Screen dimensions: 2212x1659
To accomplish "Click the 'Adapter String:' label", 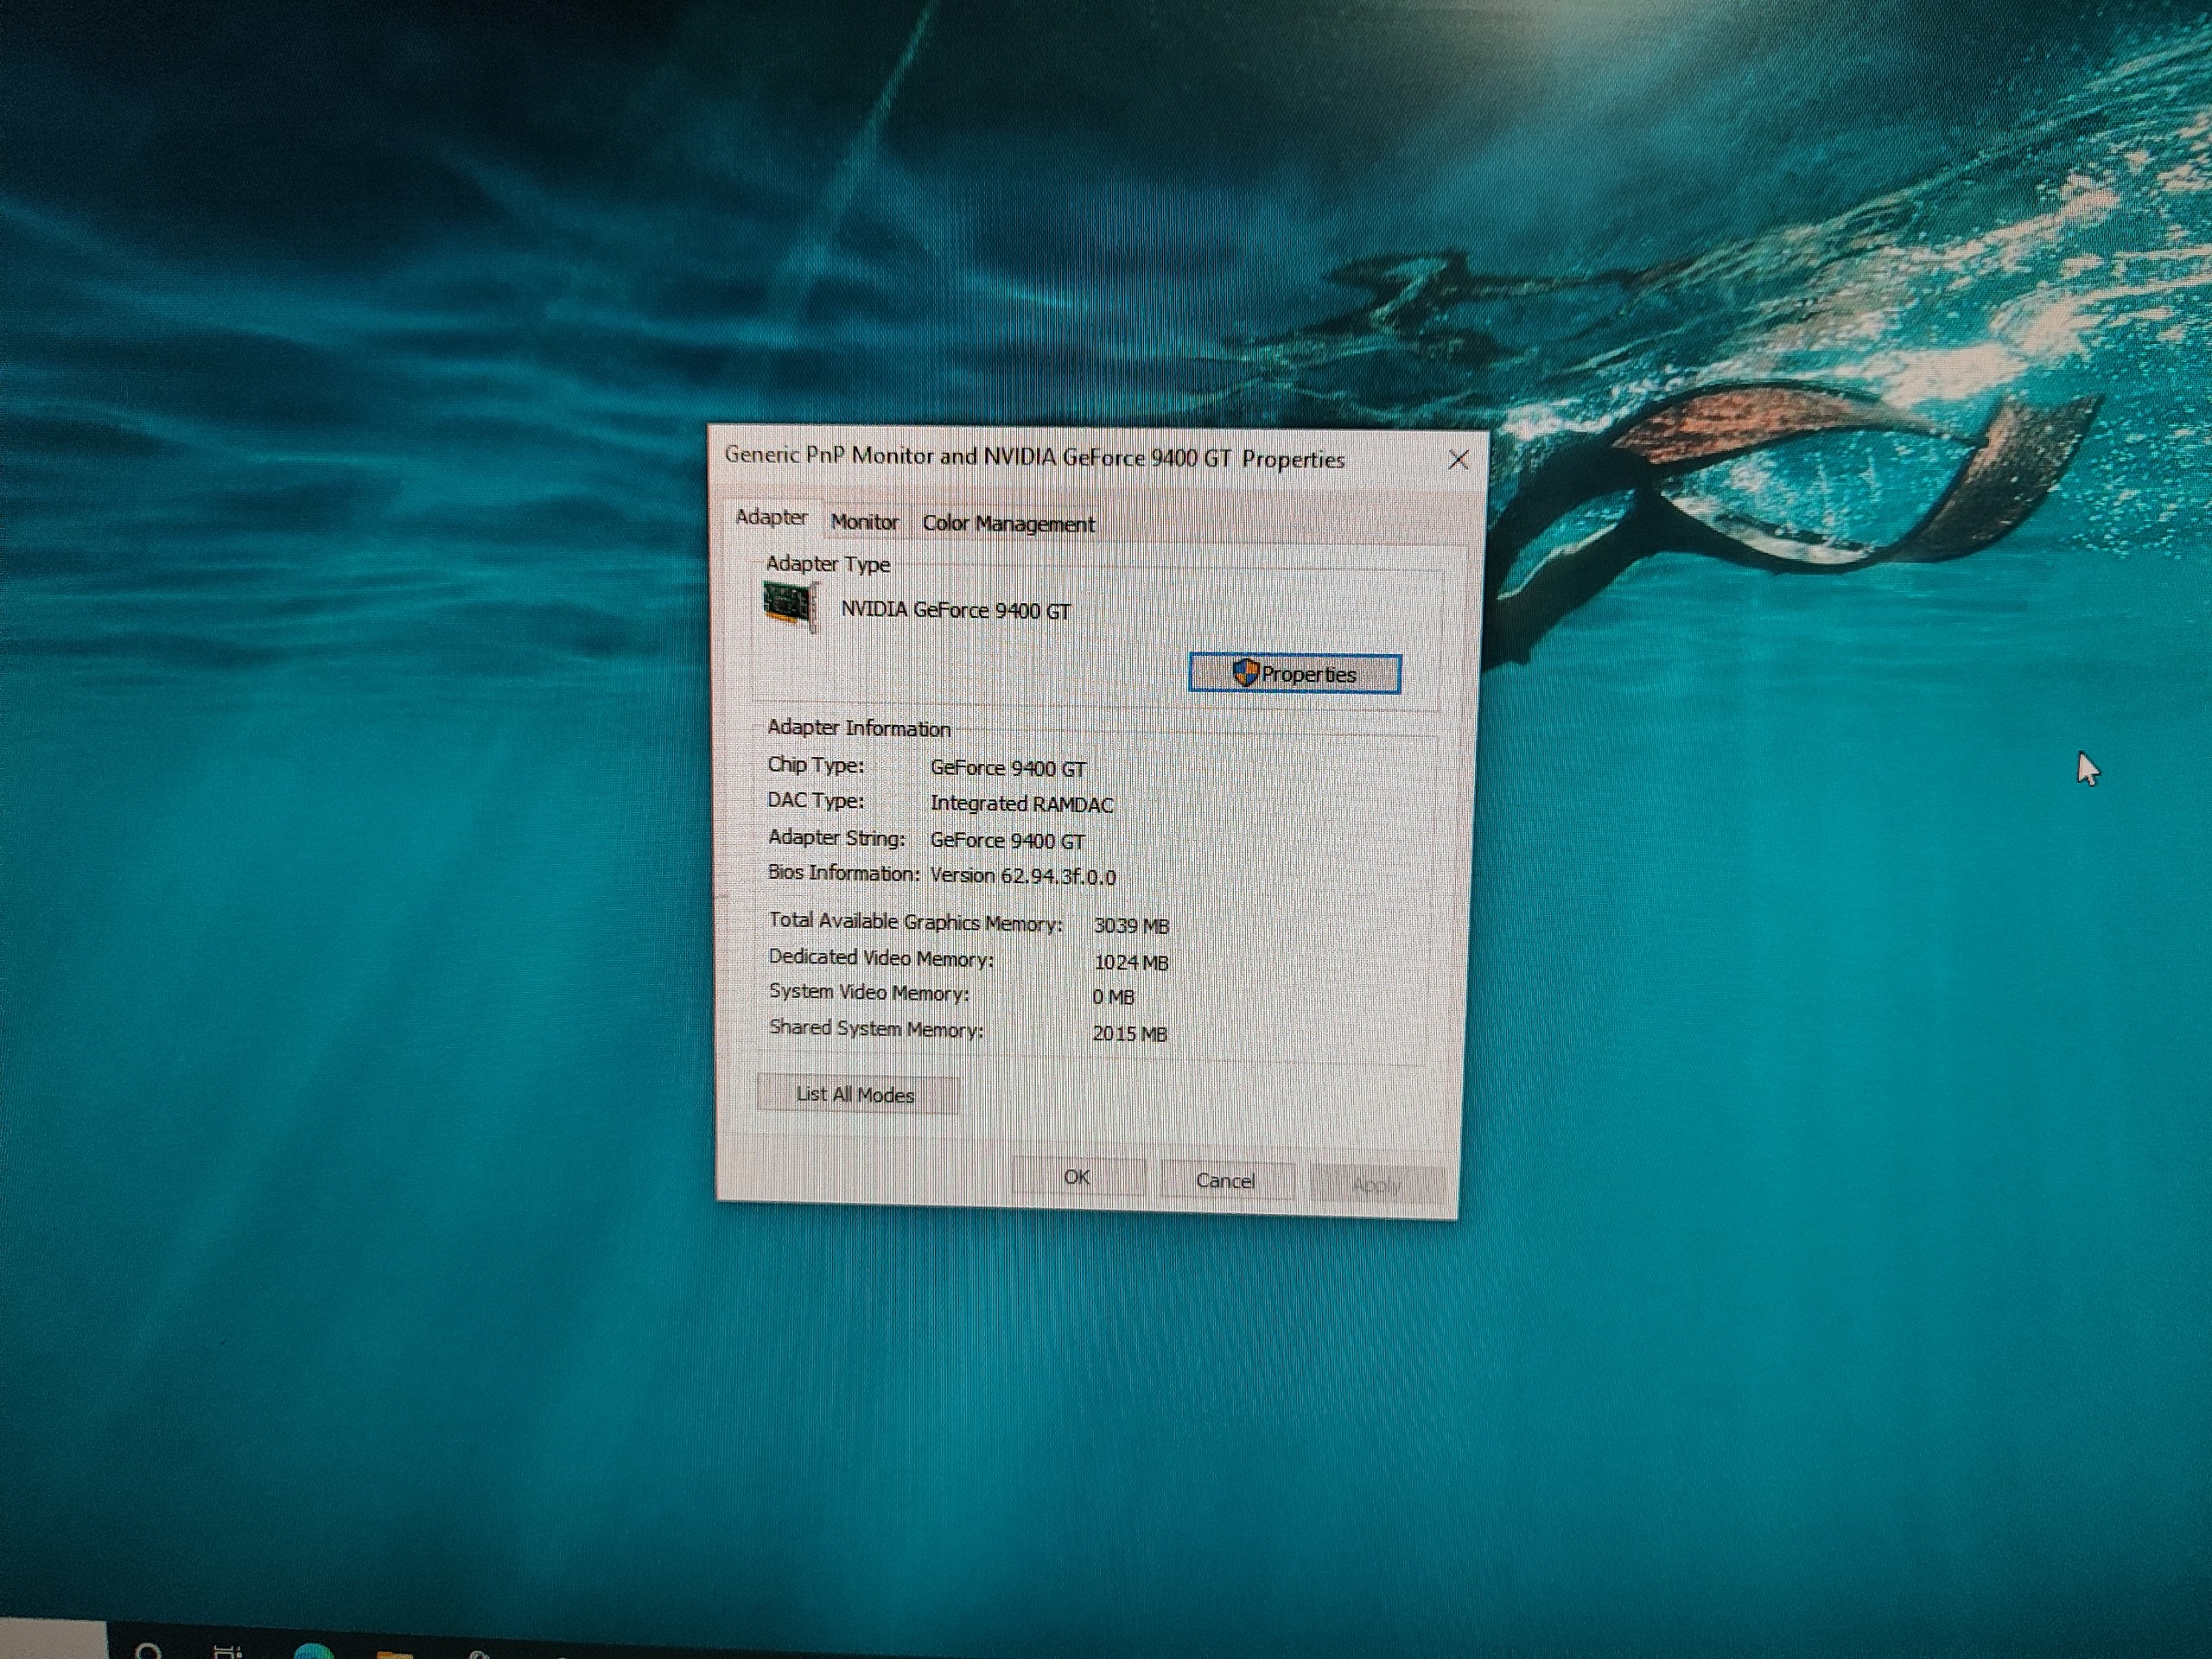I will click(836, 838).
